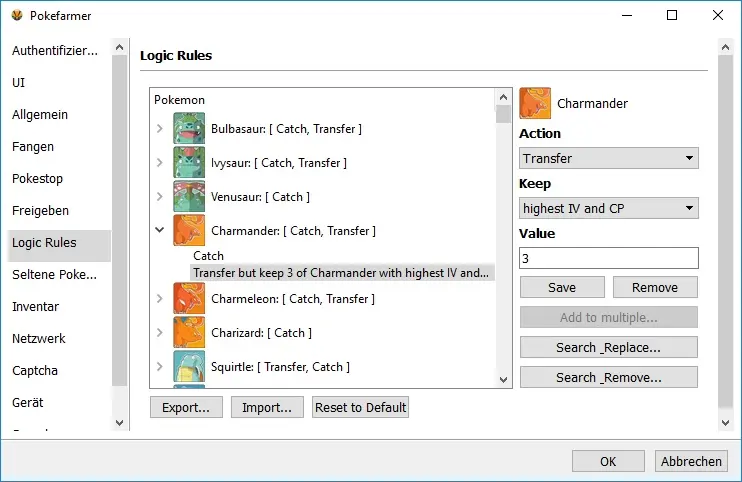The width and height of the screenshot is (742, 482).
Task: Select the Catch rule under Charmander
Action: click(x=209, y=256)
